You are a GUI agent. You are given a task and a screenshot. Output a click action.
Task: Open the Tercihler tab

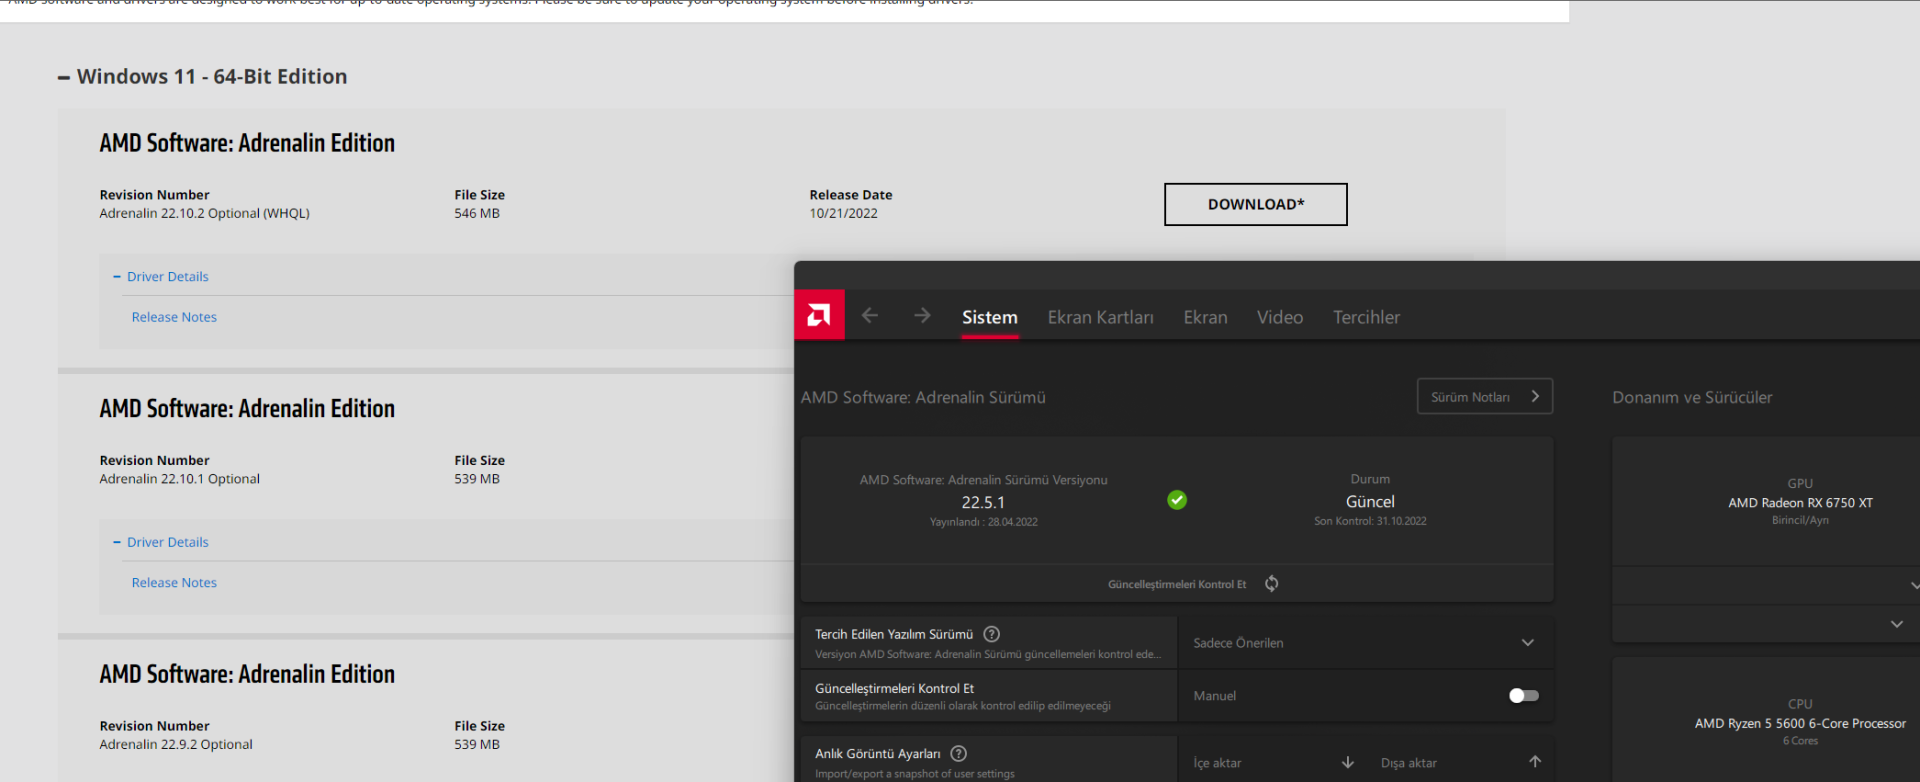coord(1366,317)
